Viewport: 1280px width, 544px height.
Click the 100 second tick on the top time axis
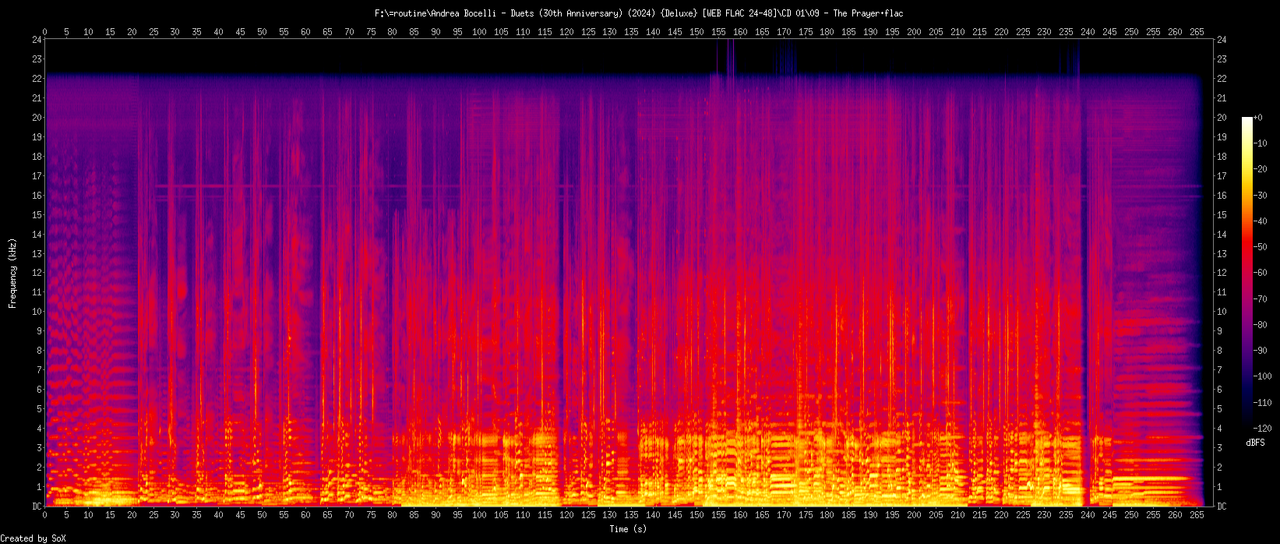(x=479, y=30)
